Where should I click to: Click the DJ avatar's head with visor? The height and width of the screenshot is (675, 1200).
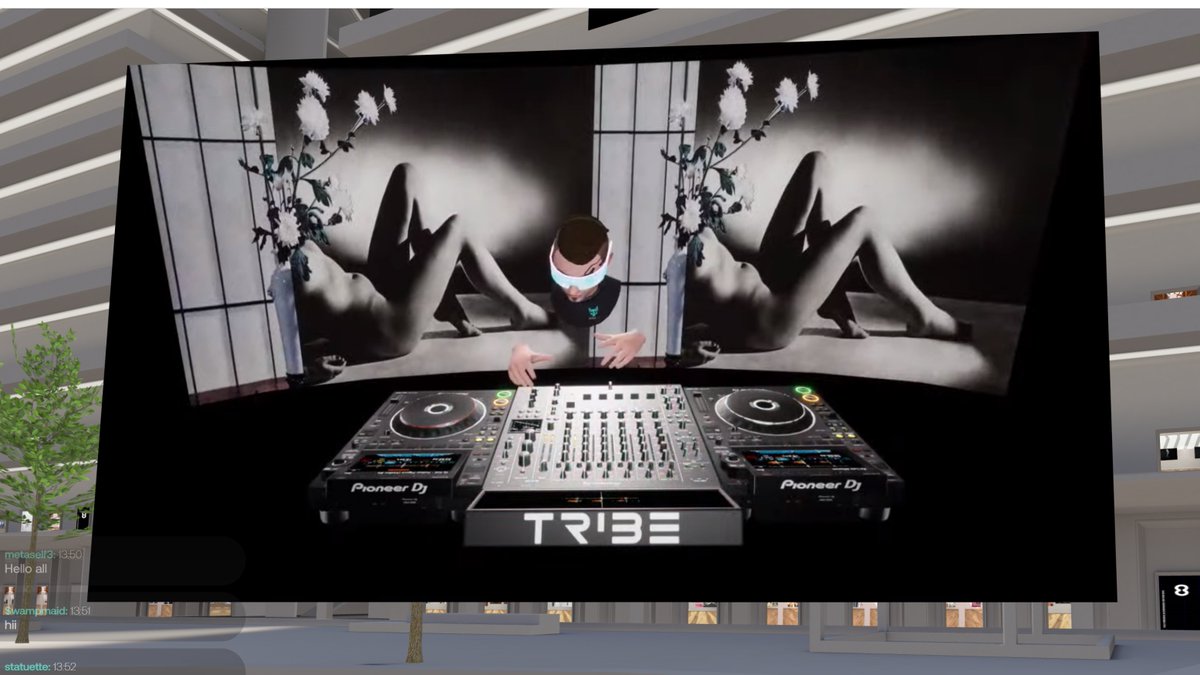pyautogui.click(x=580, y=257)
